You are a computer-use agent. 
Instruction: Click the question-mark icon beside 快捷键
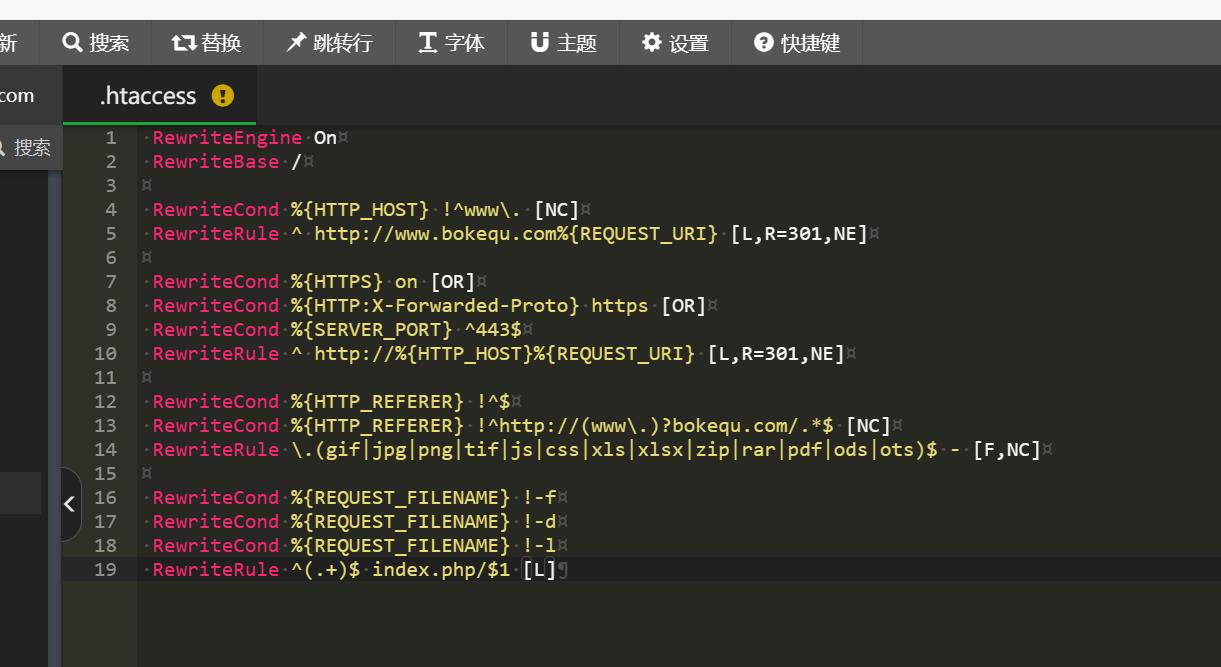tap(763, 43)
